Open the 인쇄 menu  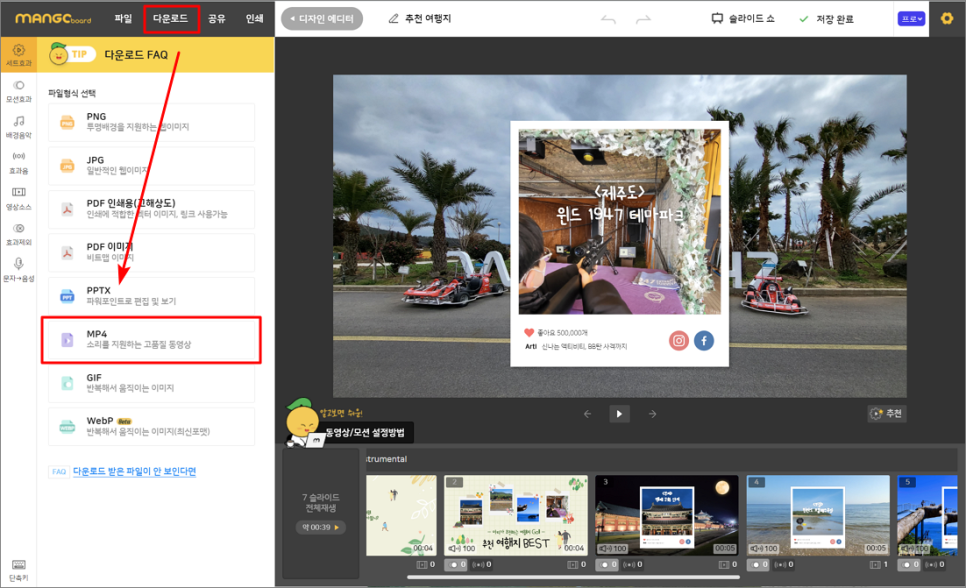coord(254,18)
